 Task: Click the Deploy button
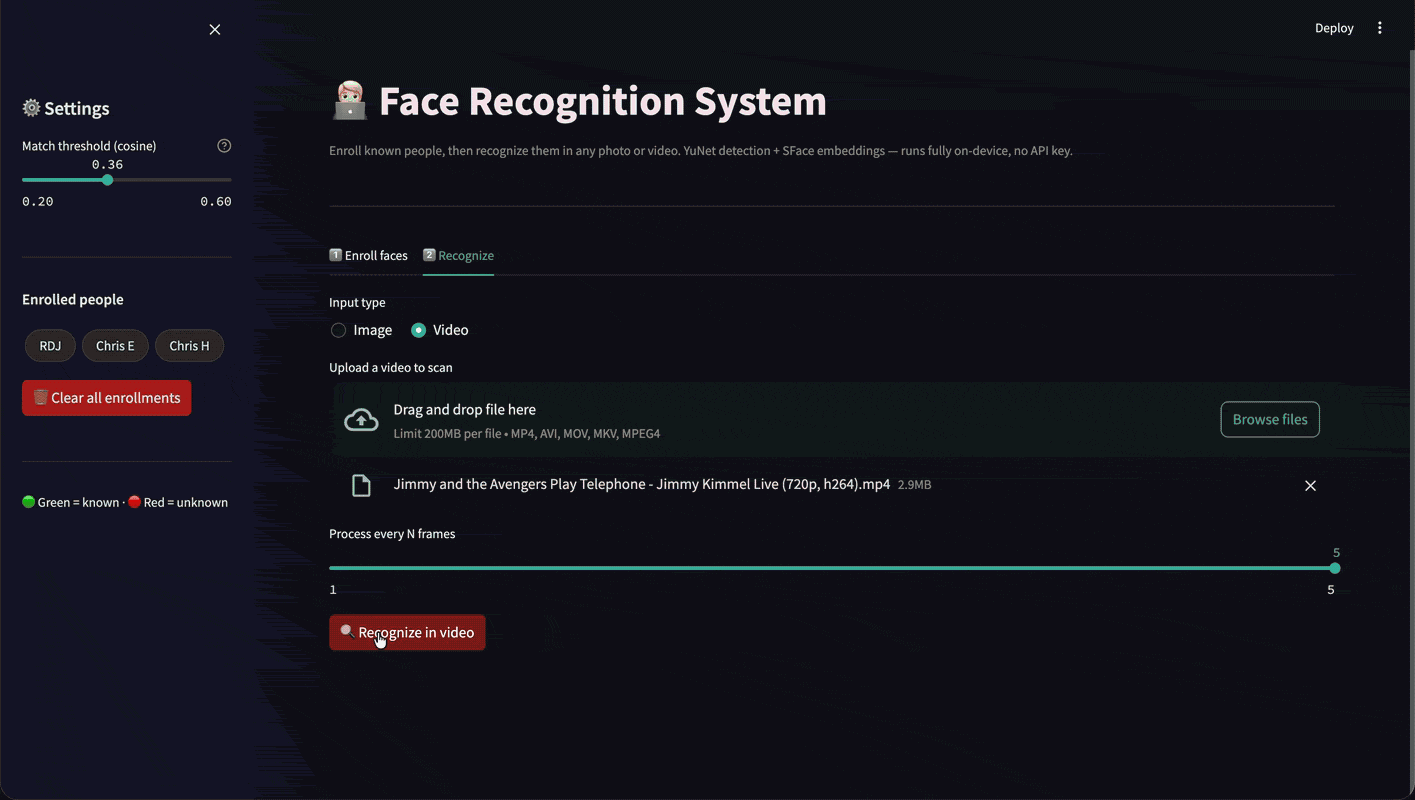point(1334,28)
